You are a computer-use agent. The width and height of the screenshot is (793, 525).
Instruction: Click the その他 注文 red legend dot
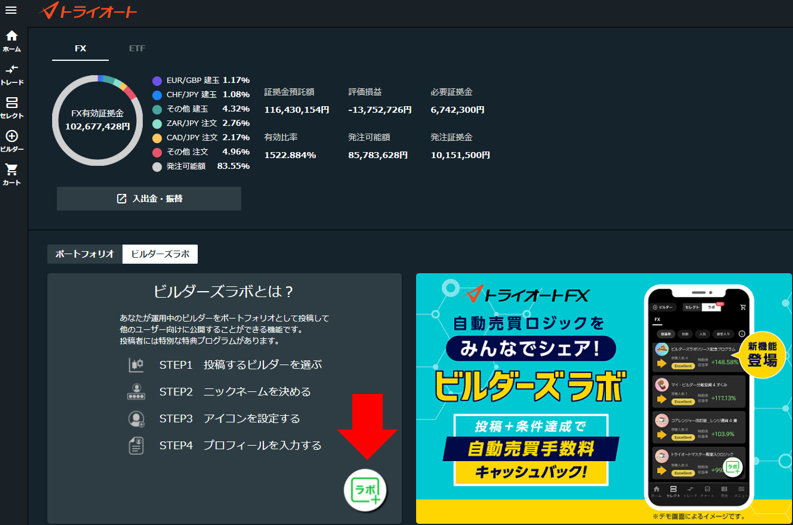point(157,152)
